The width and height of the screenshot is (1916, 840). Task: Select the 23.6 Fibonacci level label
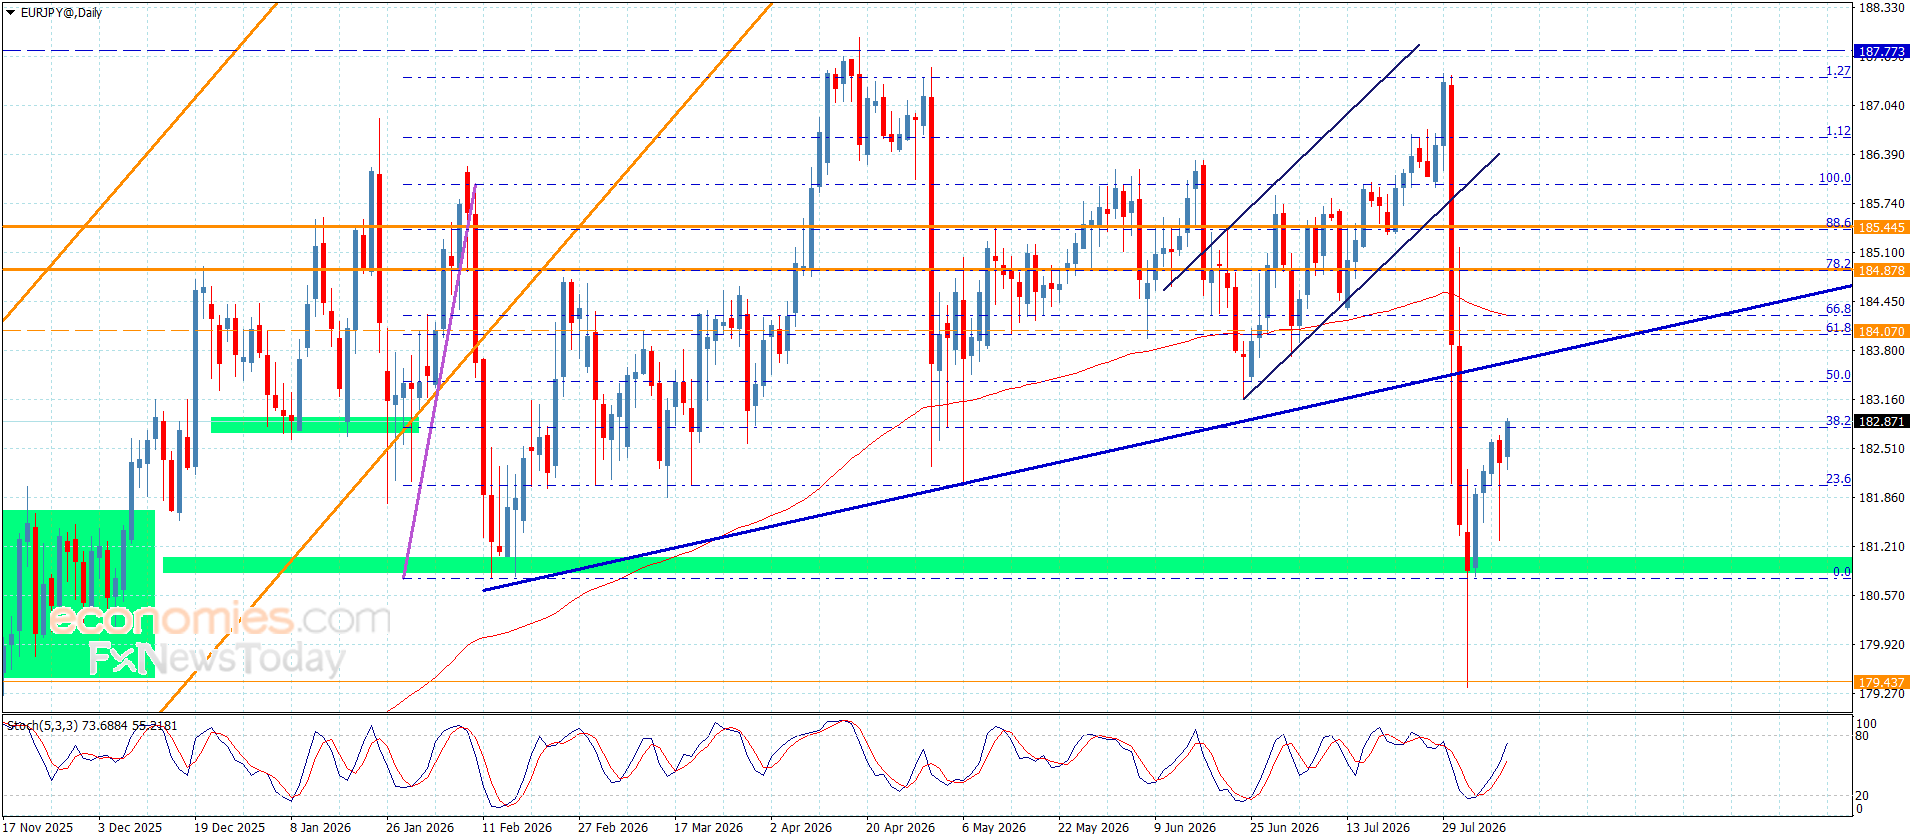coord(1838,479)
